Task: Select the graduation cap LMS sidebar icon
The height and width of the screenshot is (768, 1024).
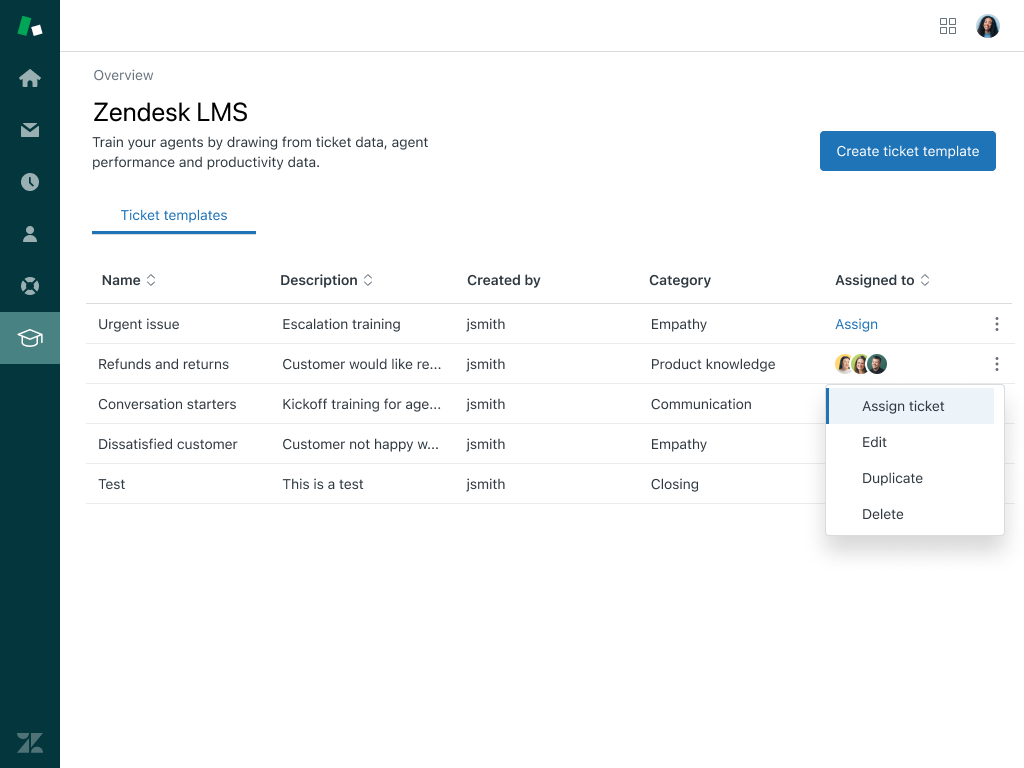Action: (29, 338)
